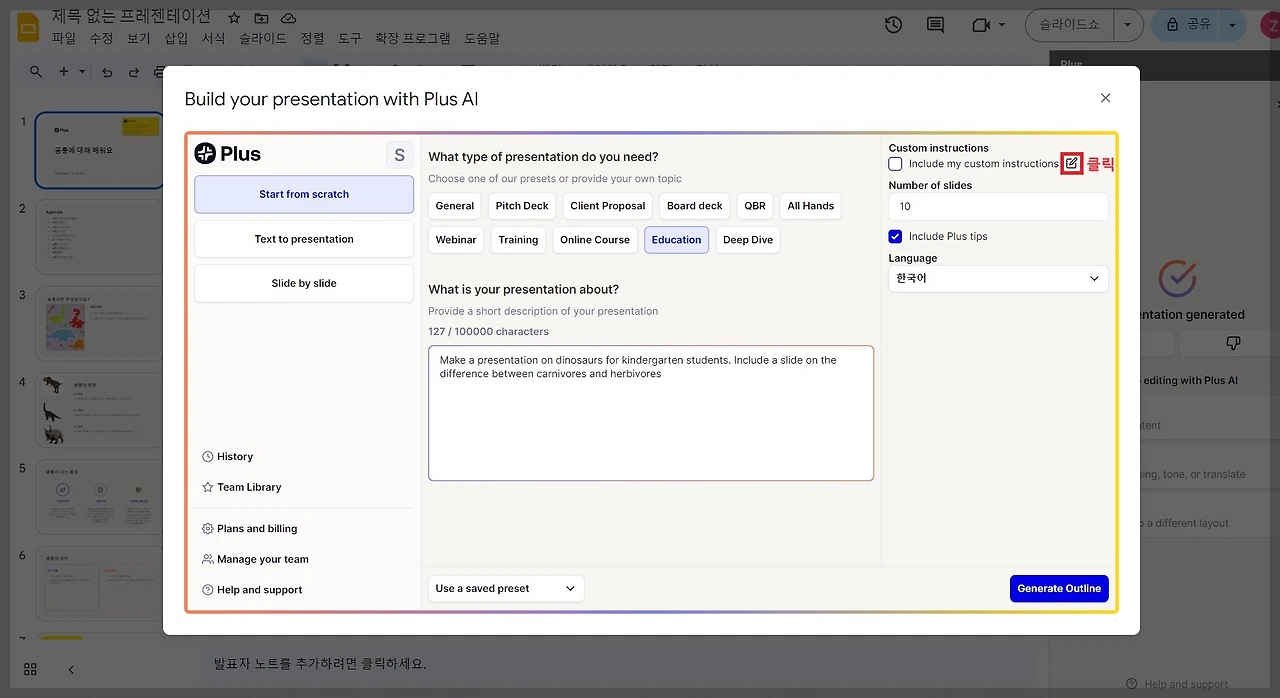Open the 슬라이드 menu
Screen dimensions: 1280x698
click(263, 38)
